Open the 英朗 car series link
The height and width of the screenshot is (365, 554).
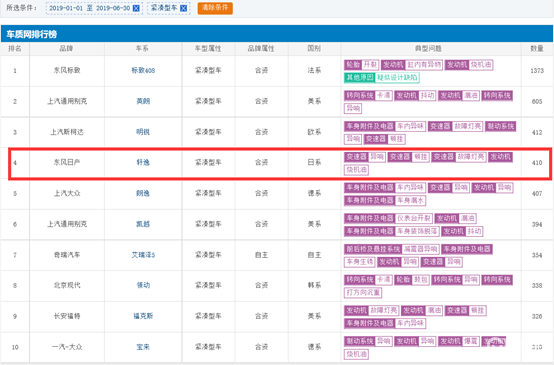[143, 101]
